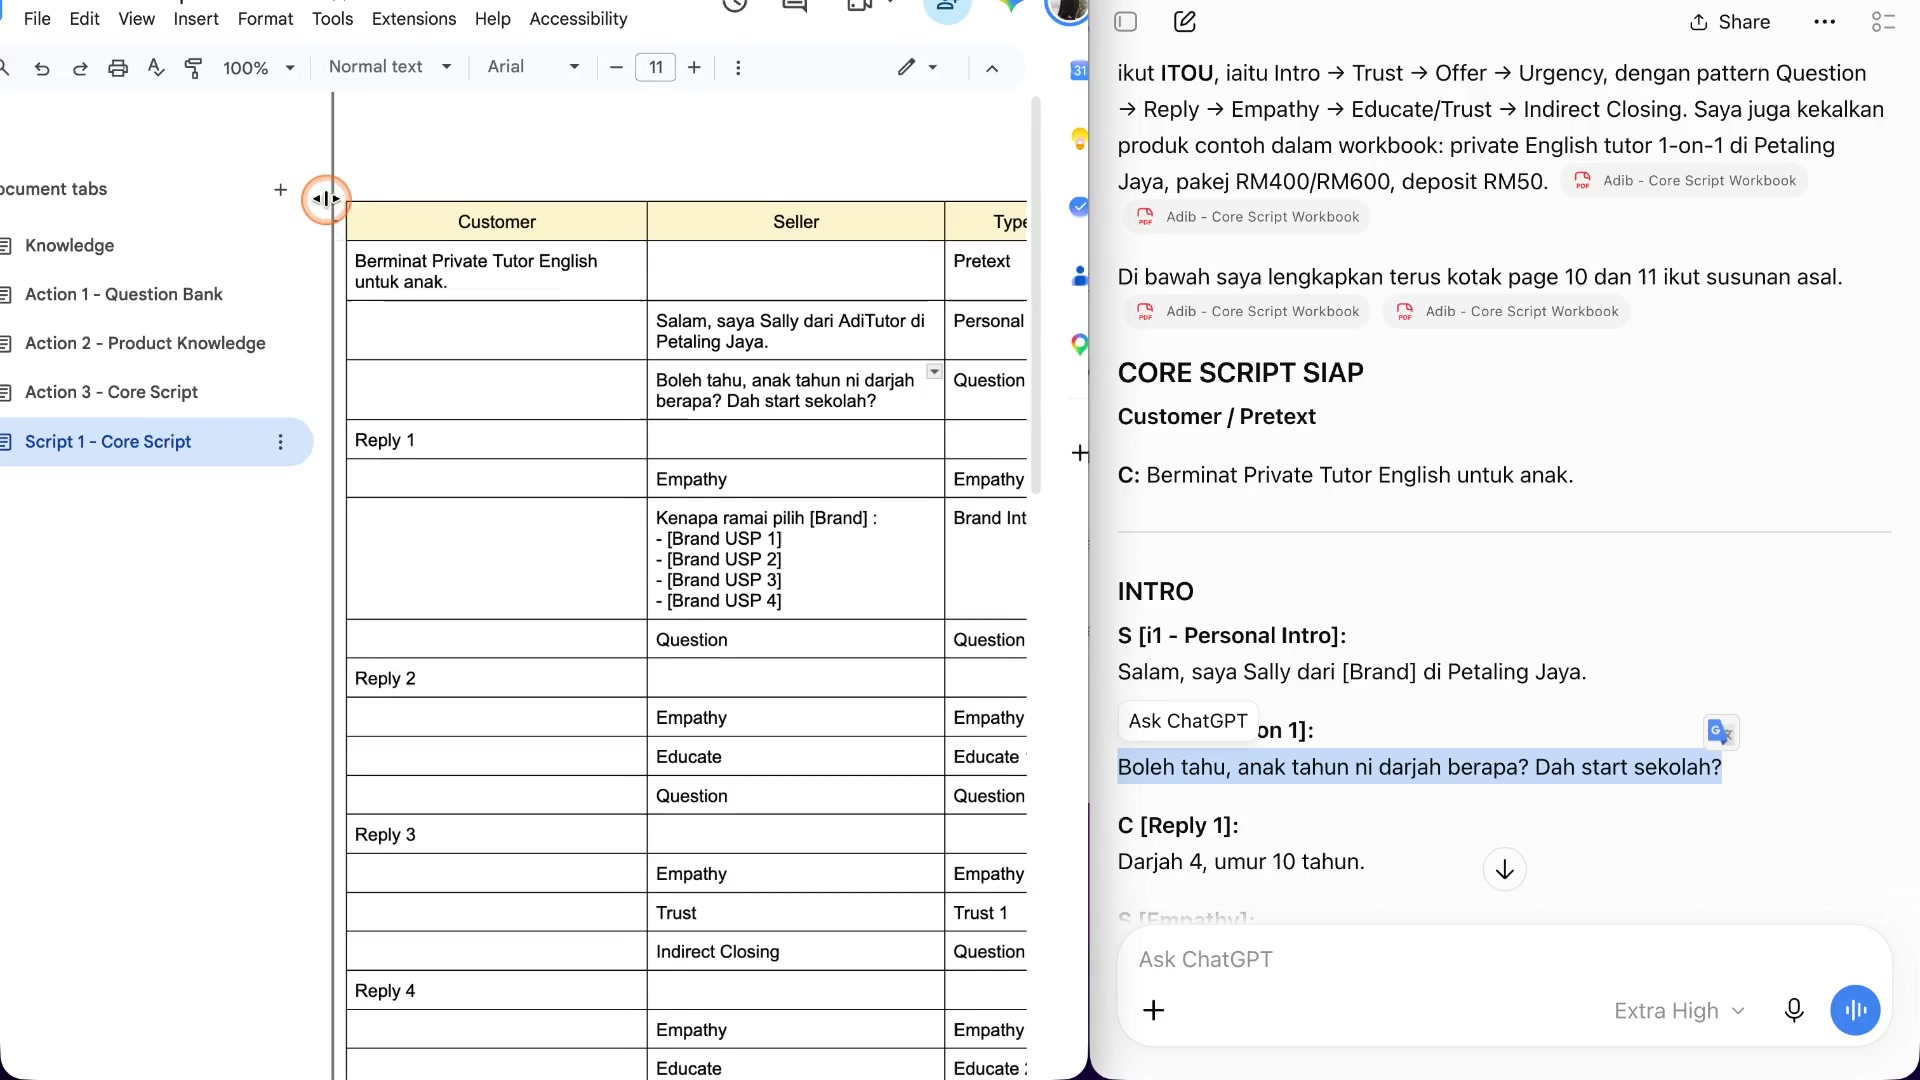This screenshot has width=1920, height=1080.
Task: Add a new document tab with plus
Action: click(280, 190)
